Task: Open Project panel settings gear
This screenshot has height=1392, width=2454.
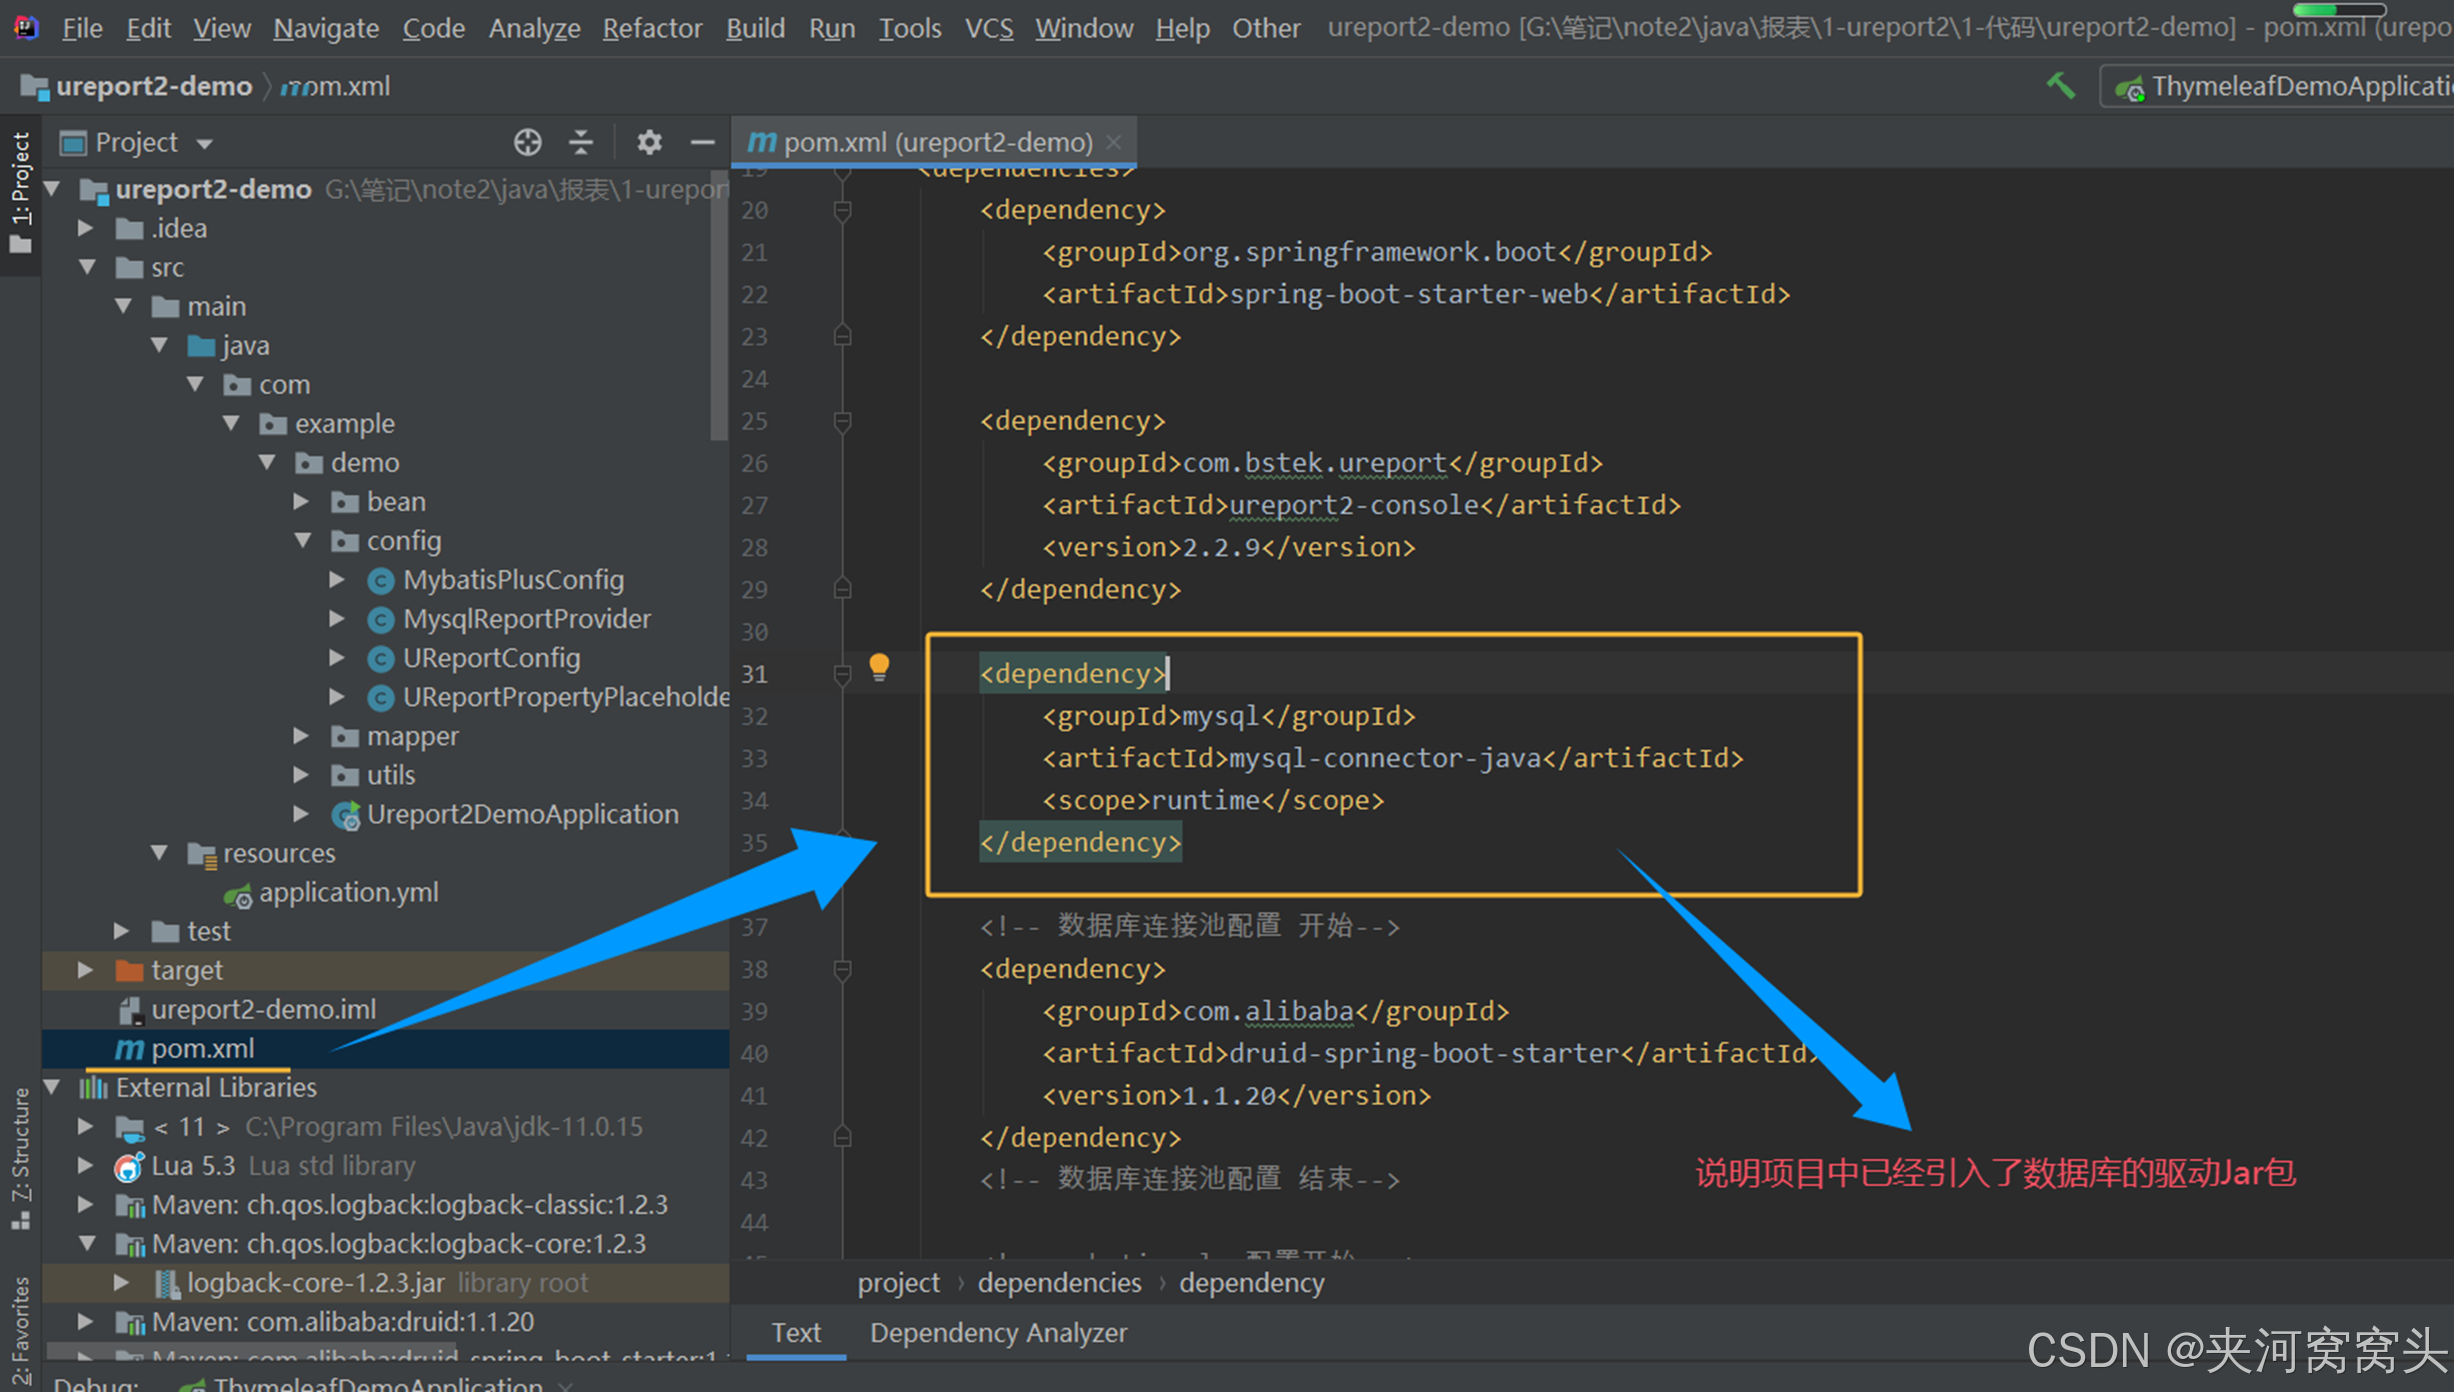Action: pyautogui.click(x=649, y=142)
